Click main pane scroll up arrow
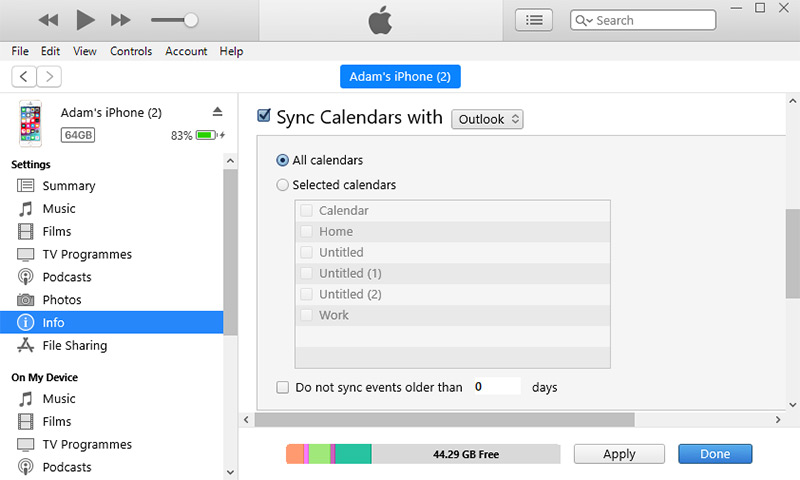Image resolution: width=800 pixels, height=480 pixels. [792, 101]
